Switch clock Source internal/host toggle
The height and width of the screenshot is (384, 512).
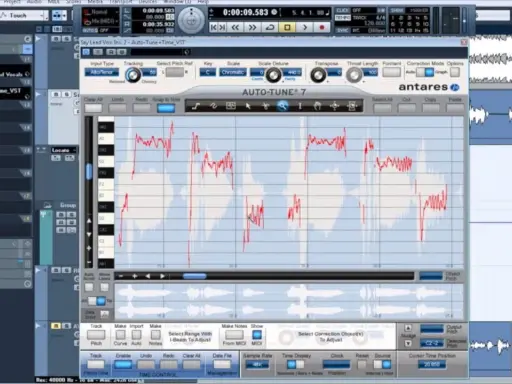(x=382, y=364)
